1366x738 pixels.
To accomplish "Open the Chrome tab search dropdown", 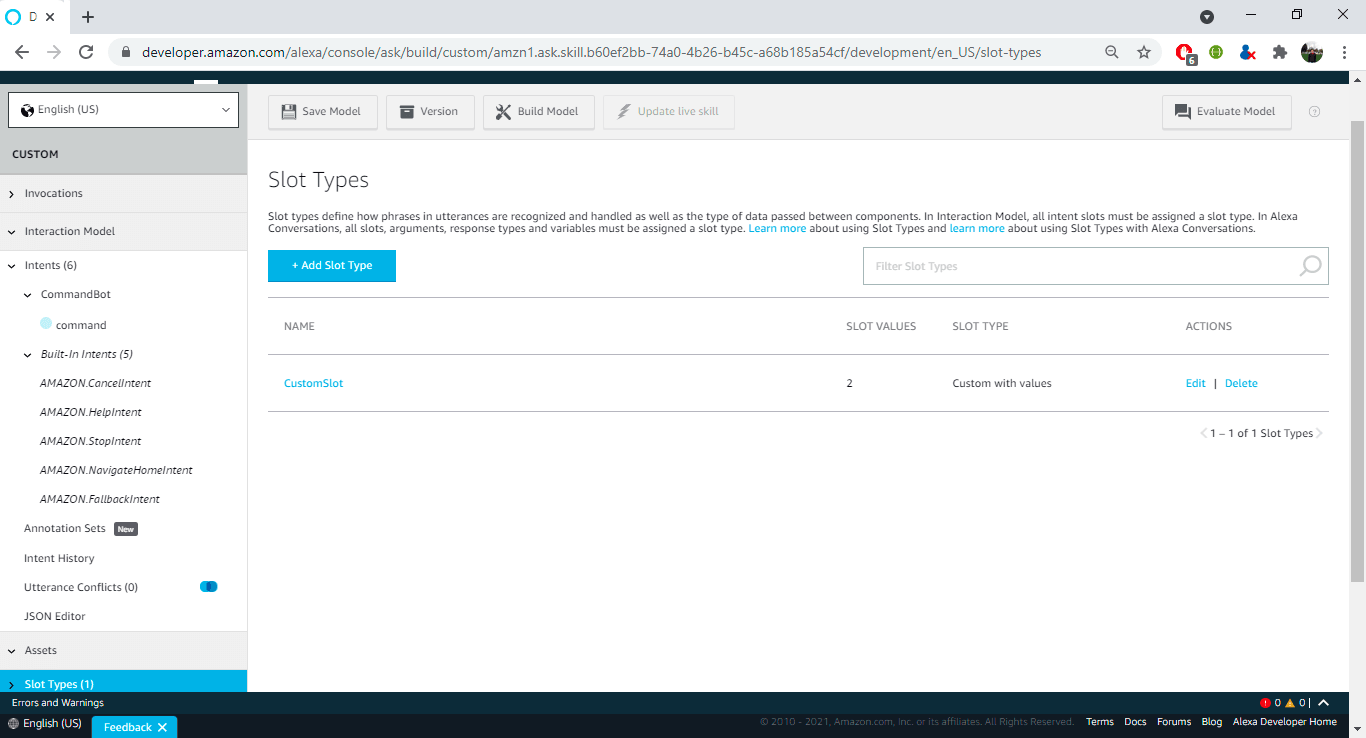I will pos(1207,16).
